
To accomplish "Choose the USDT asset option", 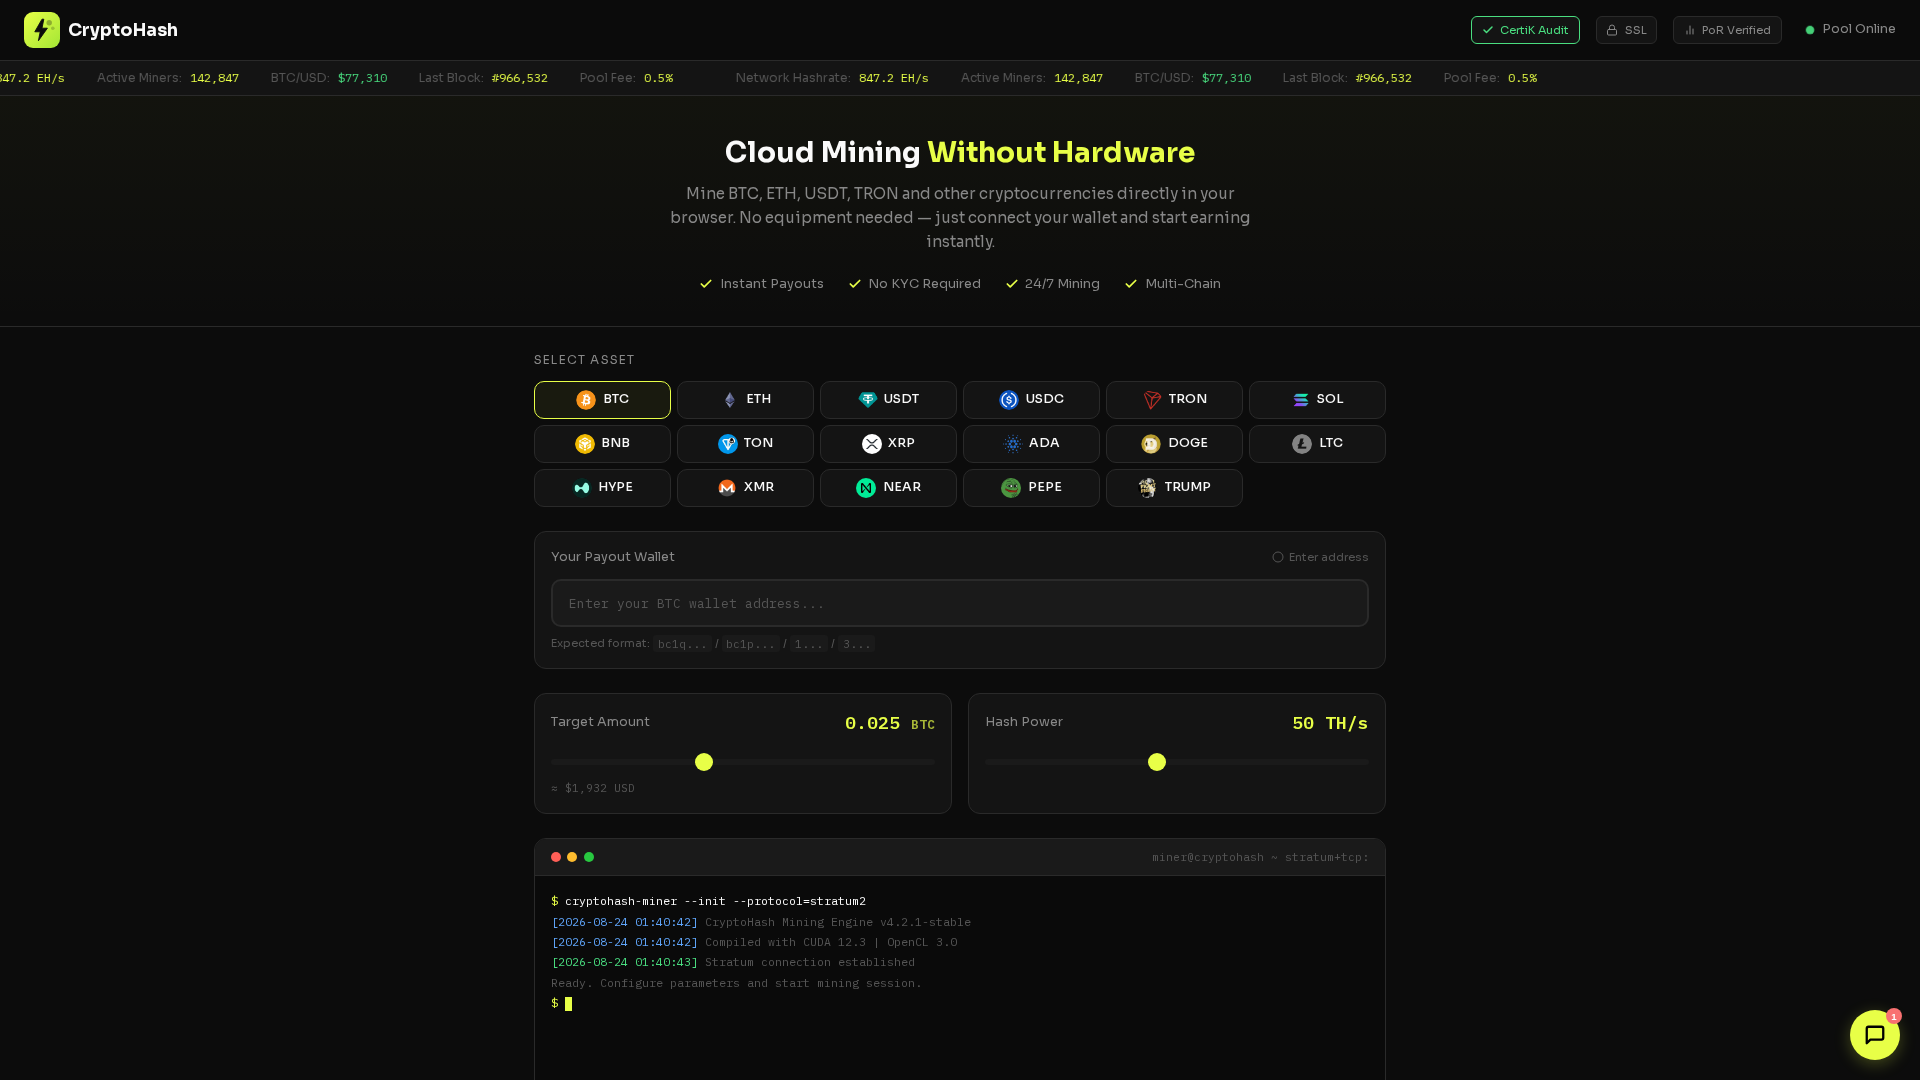I will click(x=888, y=400).
